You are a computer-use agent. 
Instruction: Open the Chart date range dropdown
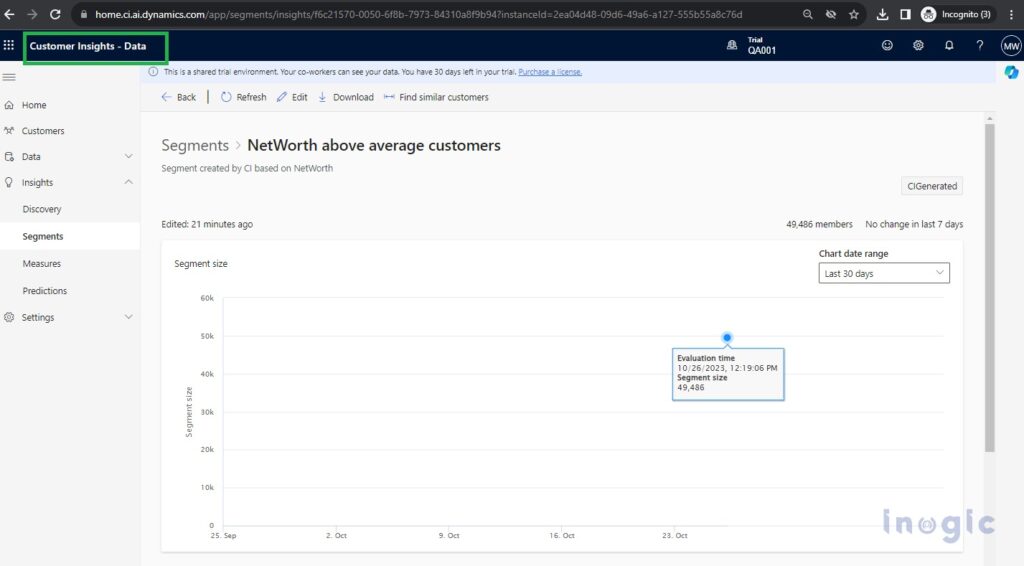click(x=884, y=273)
